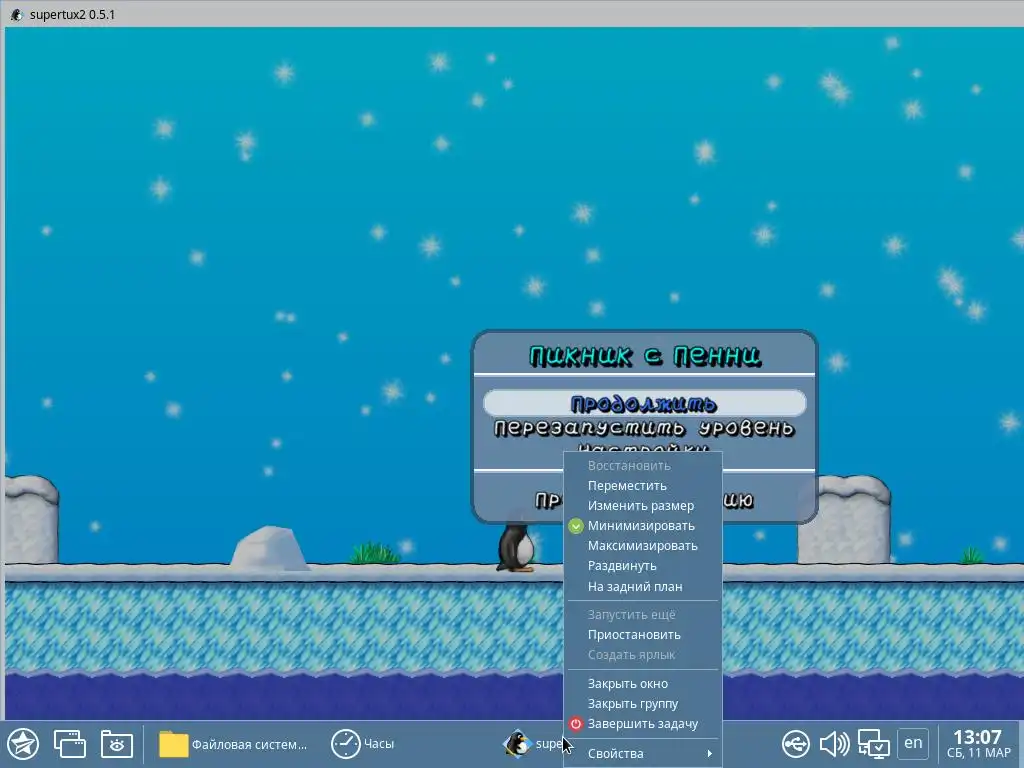Open the file manager eye folder icon
1024x768 pixels.
(x=117, y=744)
